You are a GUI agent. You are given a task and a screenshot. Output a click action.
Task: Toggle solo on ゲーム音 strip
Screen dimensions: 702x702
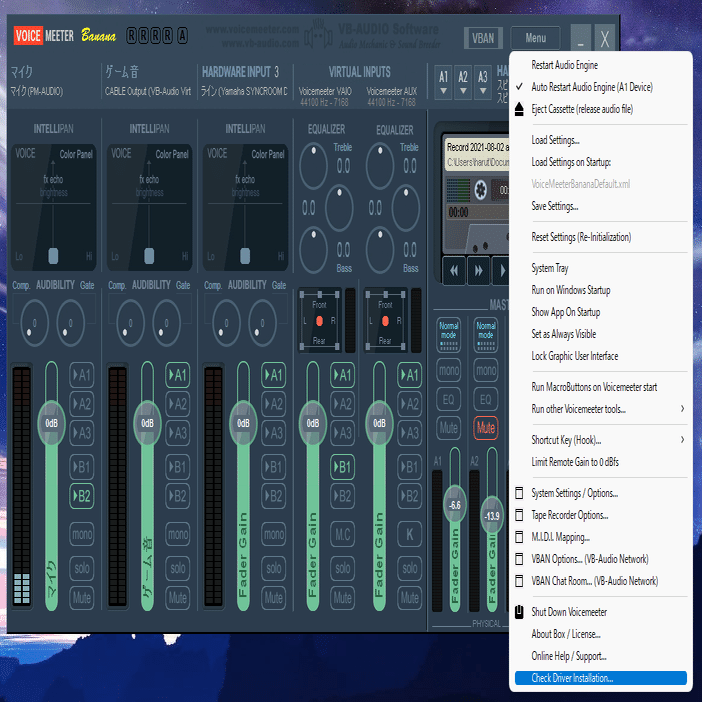(x=178, y=568)
